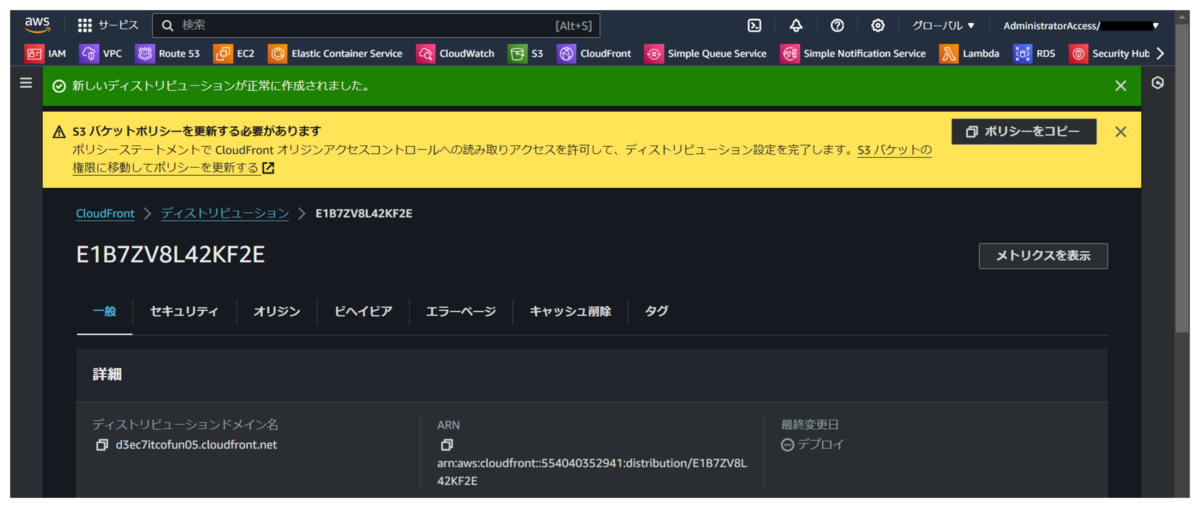This screenshot has width=1200, height=508.
Task: Switch to the エラーページ tab
Action: tap(461, 311)
